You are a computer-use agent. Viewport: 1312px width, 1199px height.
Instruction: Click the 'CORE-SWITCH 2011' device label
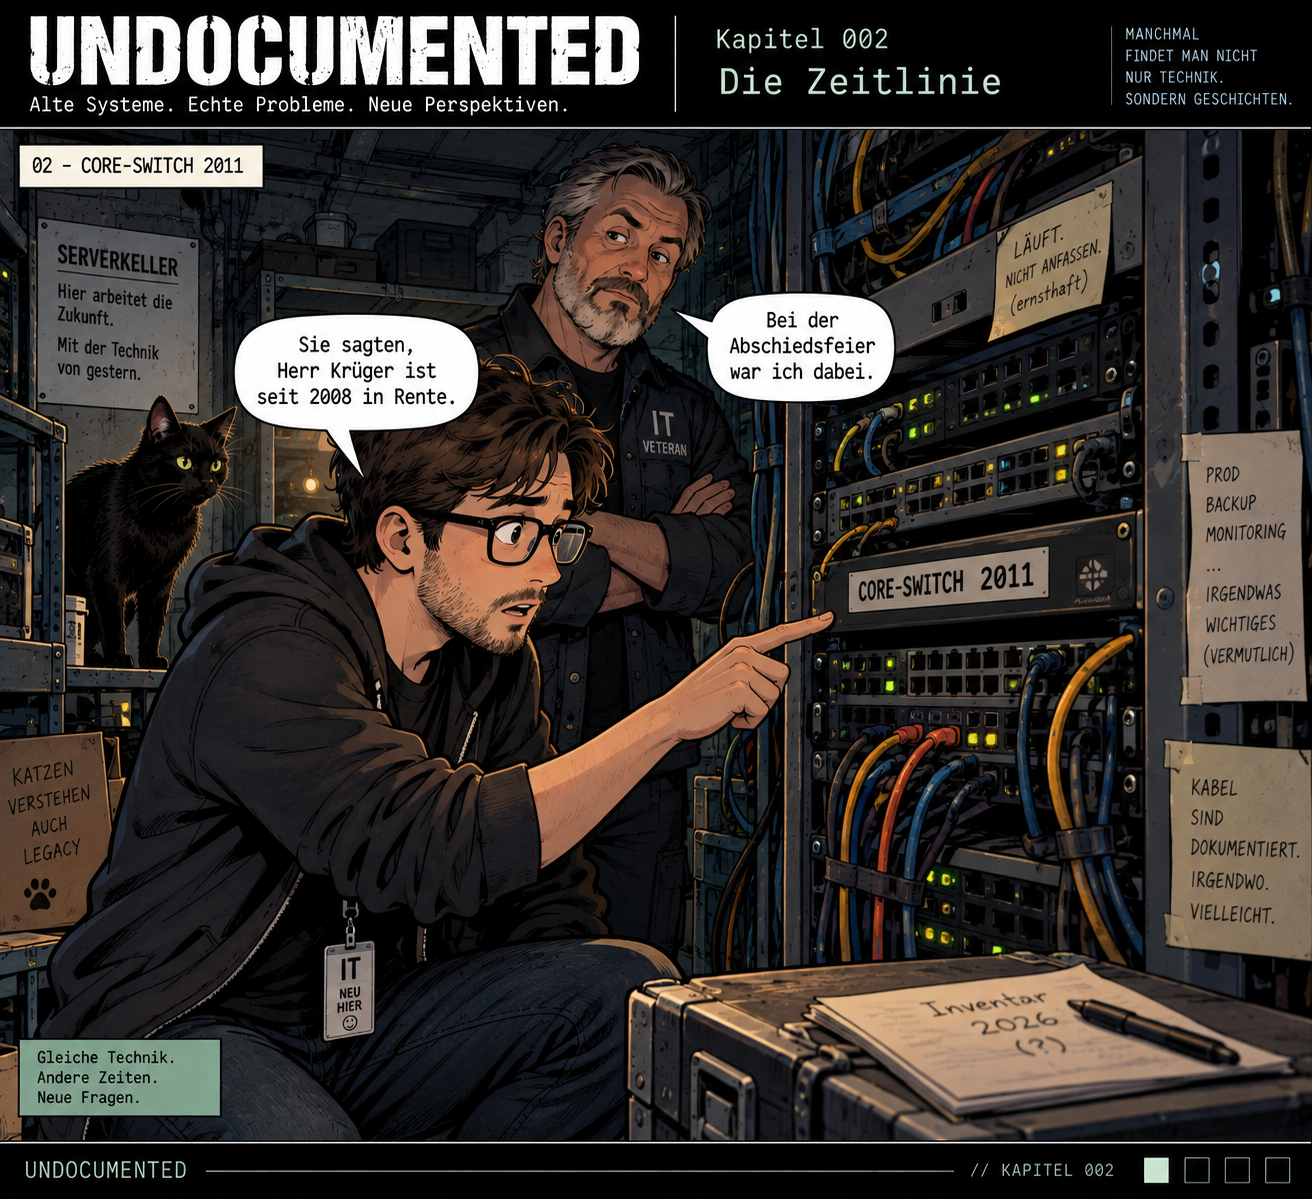pos(946,581)
